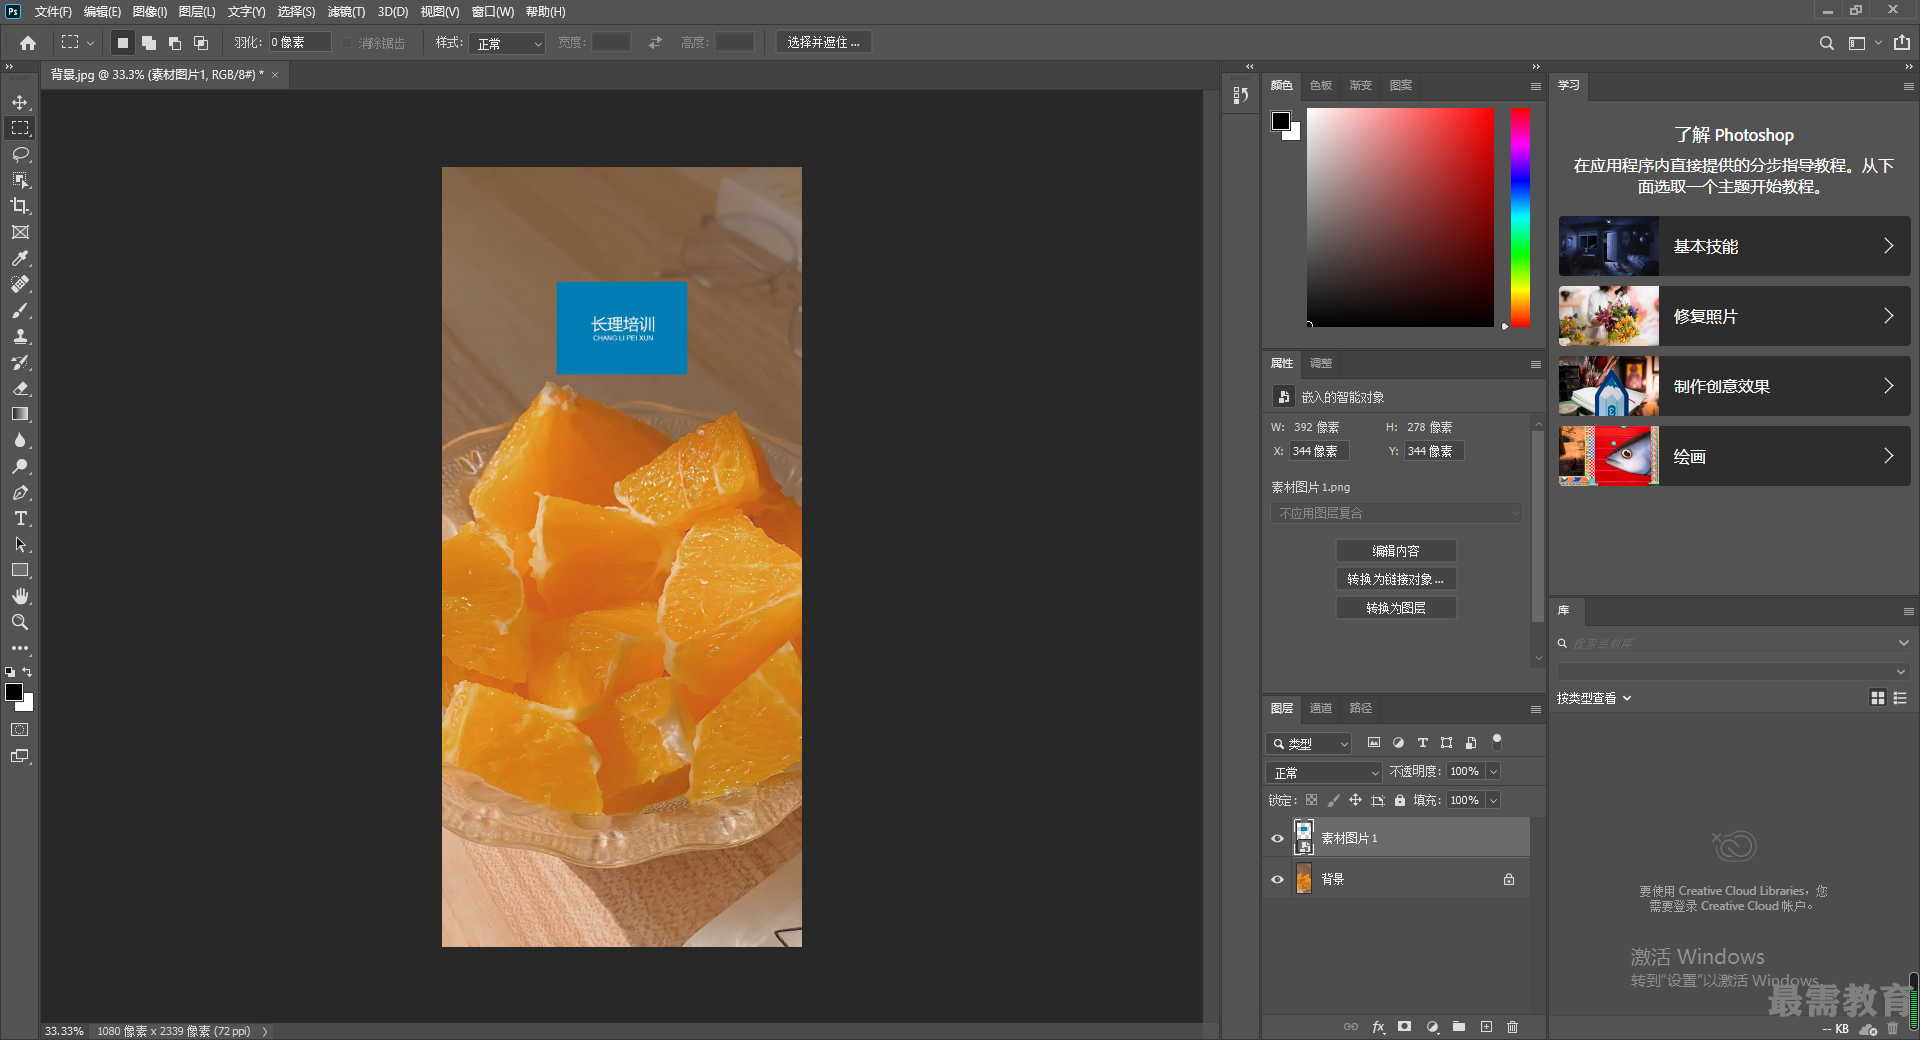Select the Clone Stamp tool

click(20, 336)
